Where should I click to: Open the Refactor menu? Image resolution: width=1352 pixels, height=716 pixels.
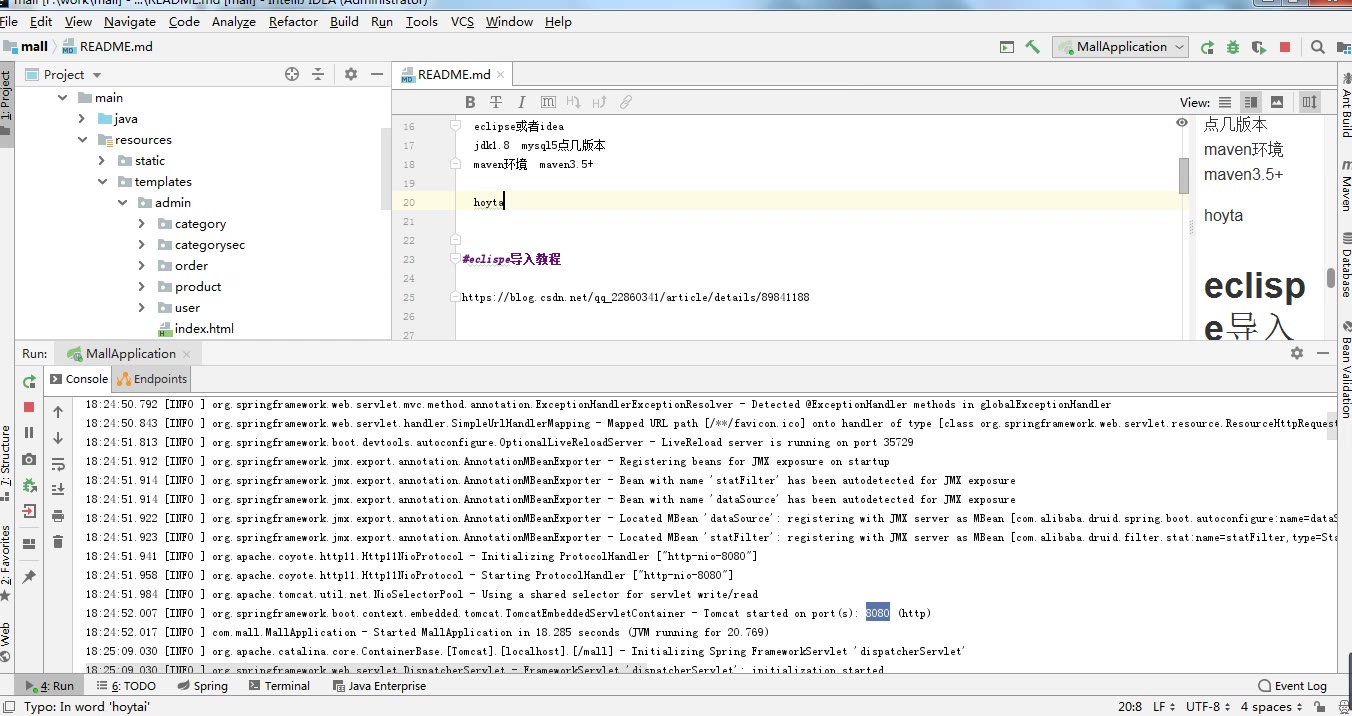coord(293,21)
